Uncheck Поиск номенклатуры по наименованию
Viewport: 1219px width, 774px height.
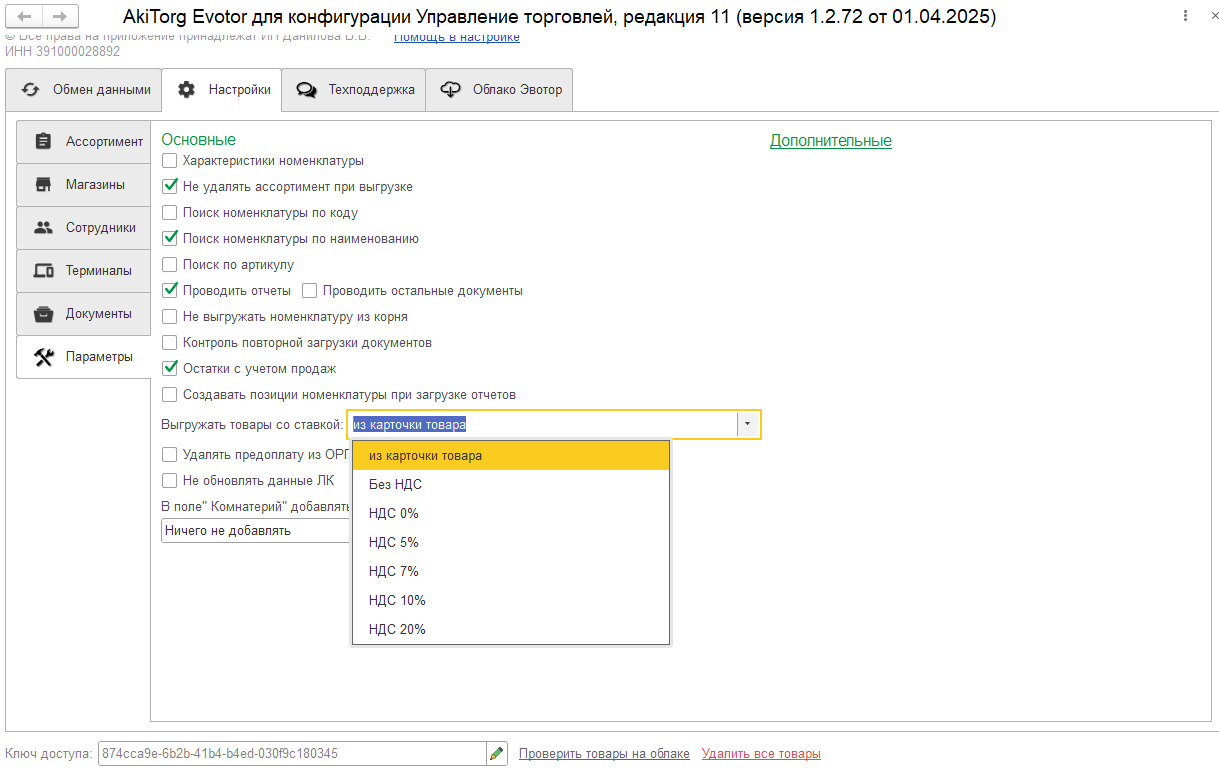pos(170,239)
